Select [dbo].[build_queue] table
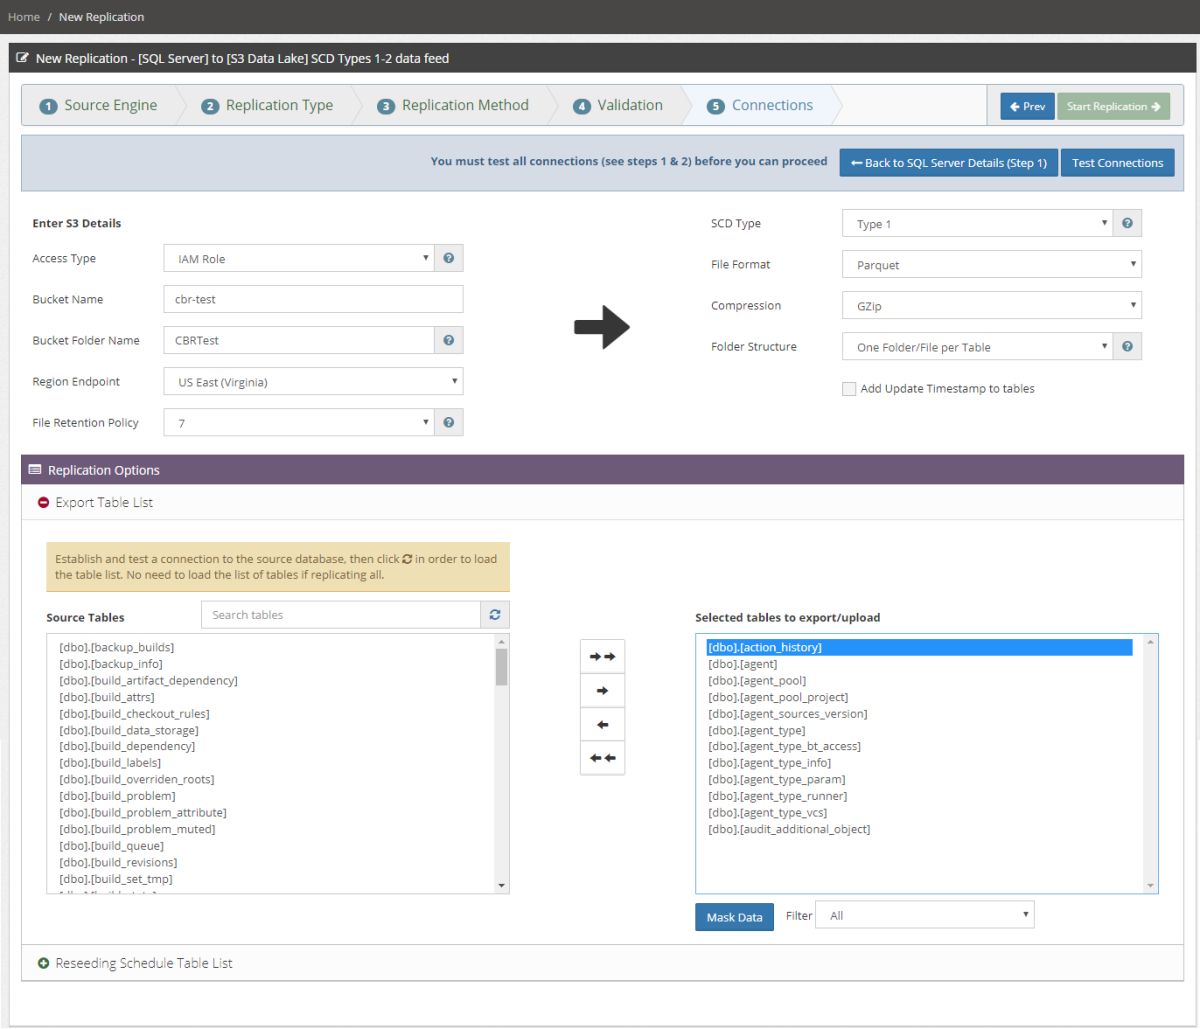 (x=111, y=846)
